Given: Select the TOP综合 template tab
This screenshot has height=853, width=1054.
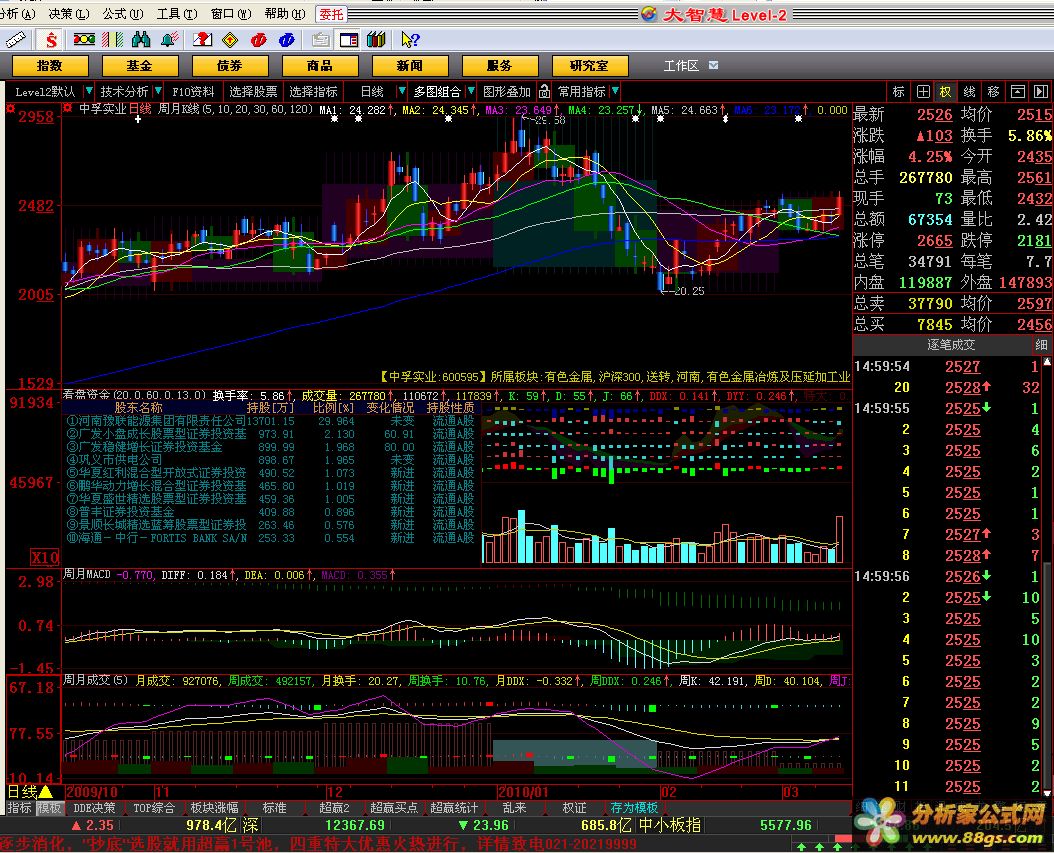Looking at the screenshot, I should coord(154,808).
